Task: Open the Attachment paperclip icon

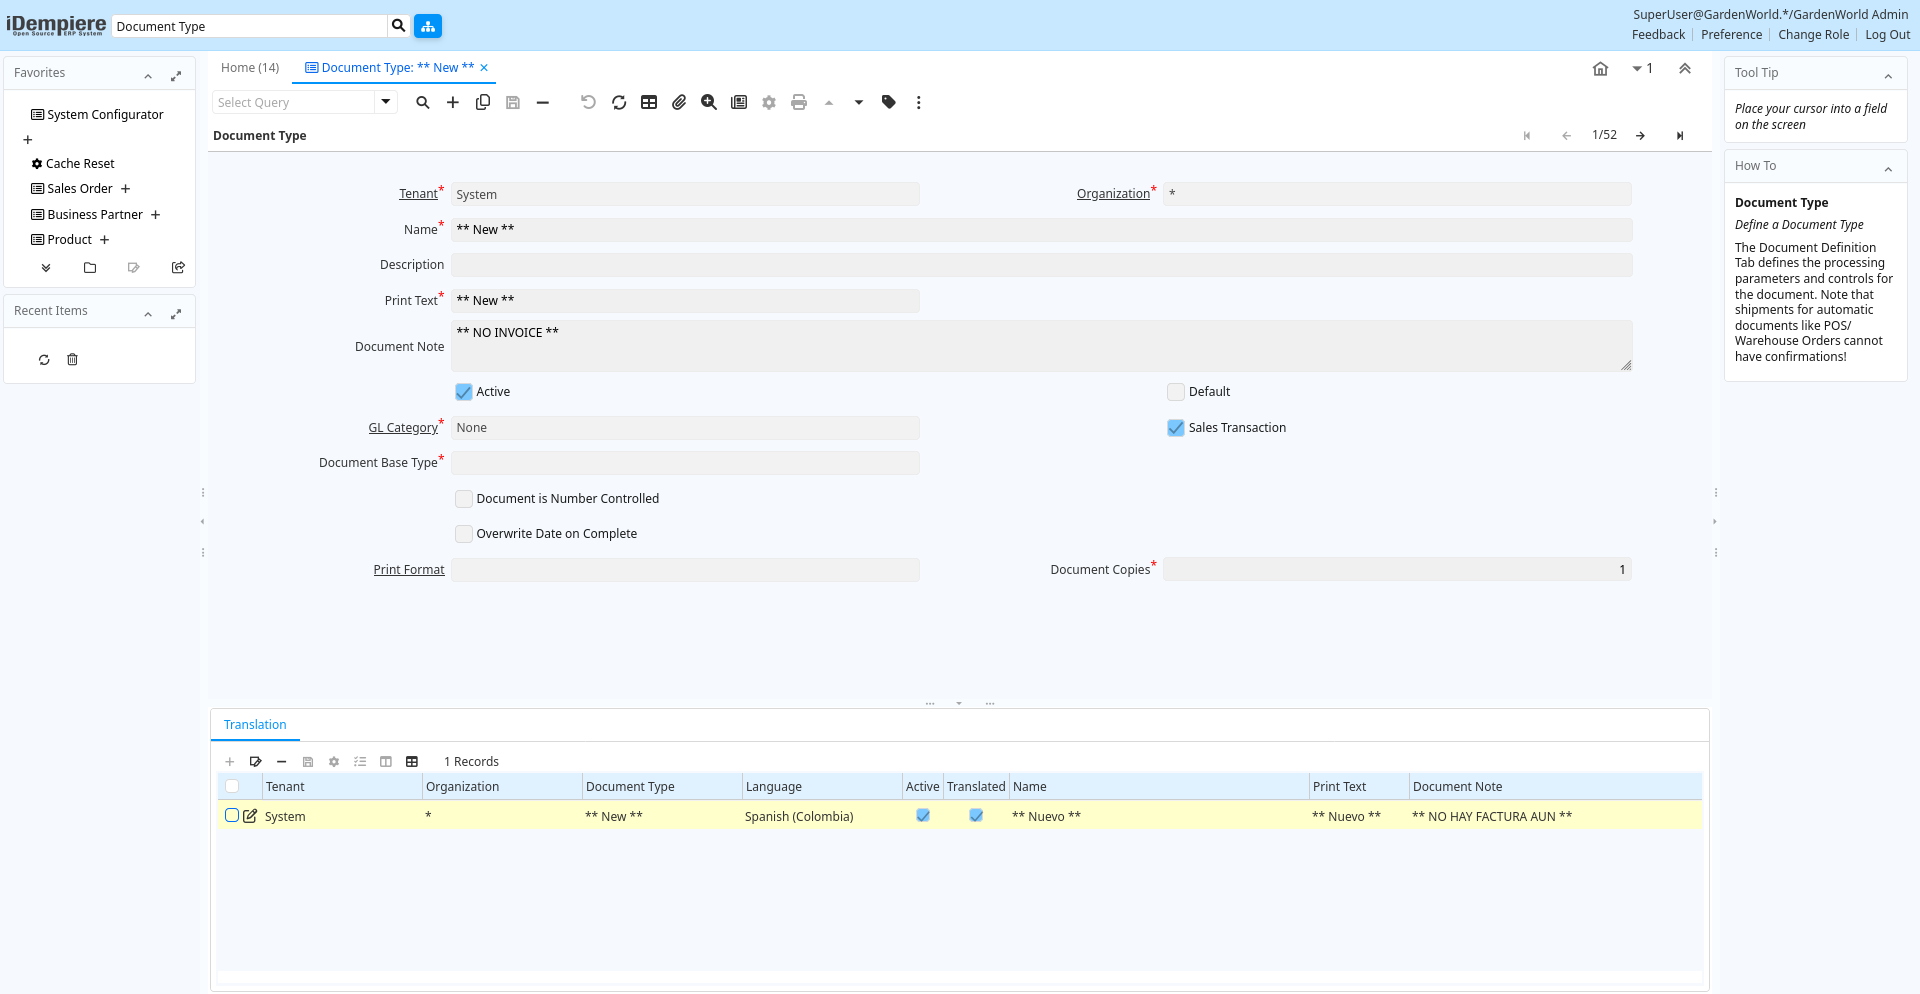Action: click(x=679, y=102)
